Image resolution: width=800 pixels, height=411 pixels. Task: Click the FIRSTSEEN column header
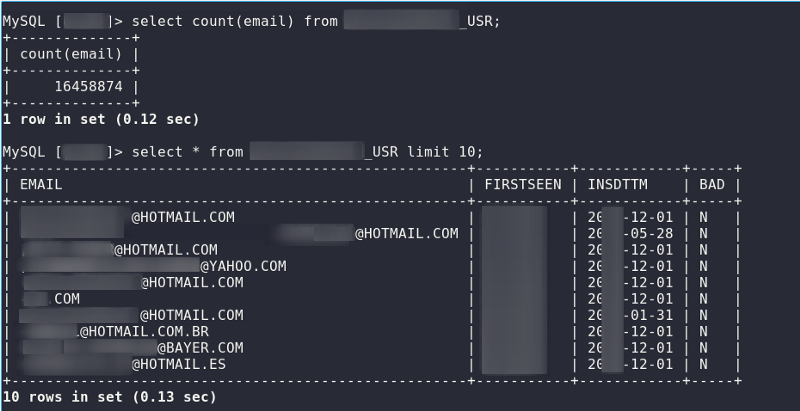point(523,185)
